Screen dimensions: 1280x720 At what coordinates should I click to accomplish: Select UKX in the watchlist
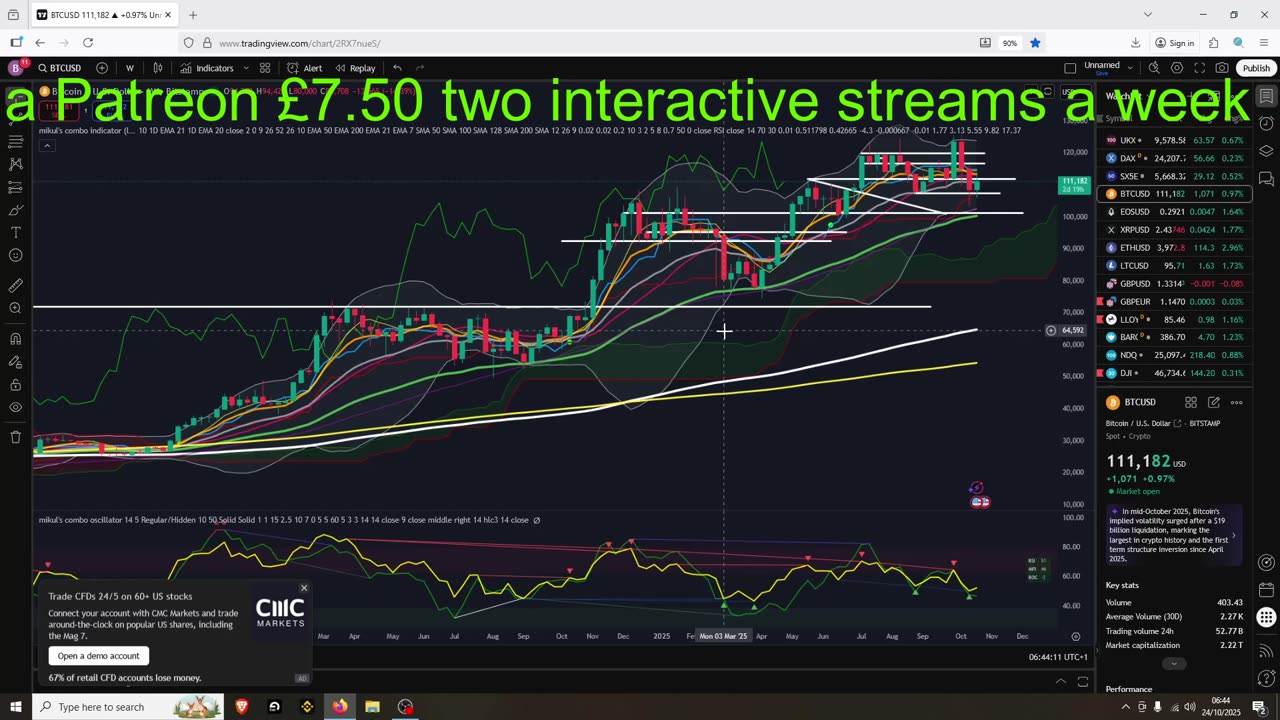coord(1175,140)
